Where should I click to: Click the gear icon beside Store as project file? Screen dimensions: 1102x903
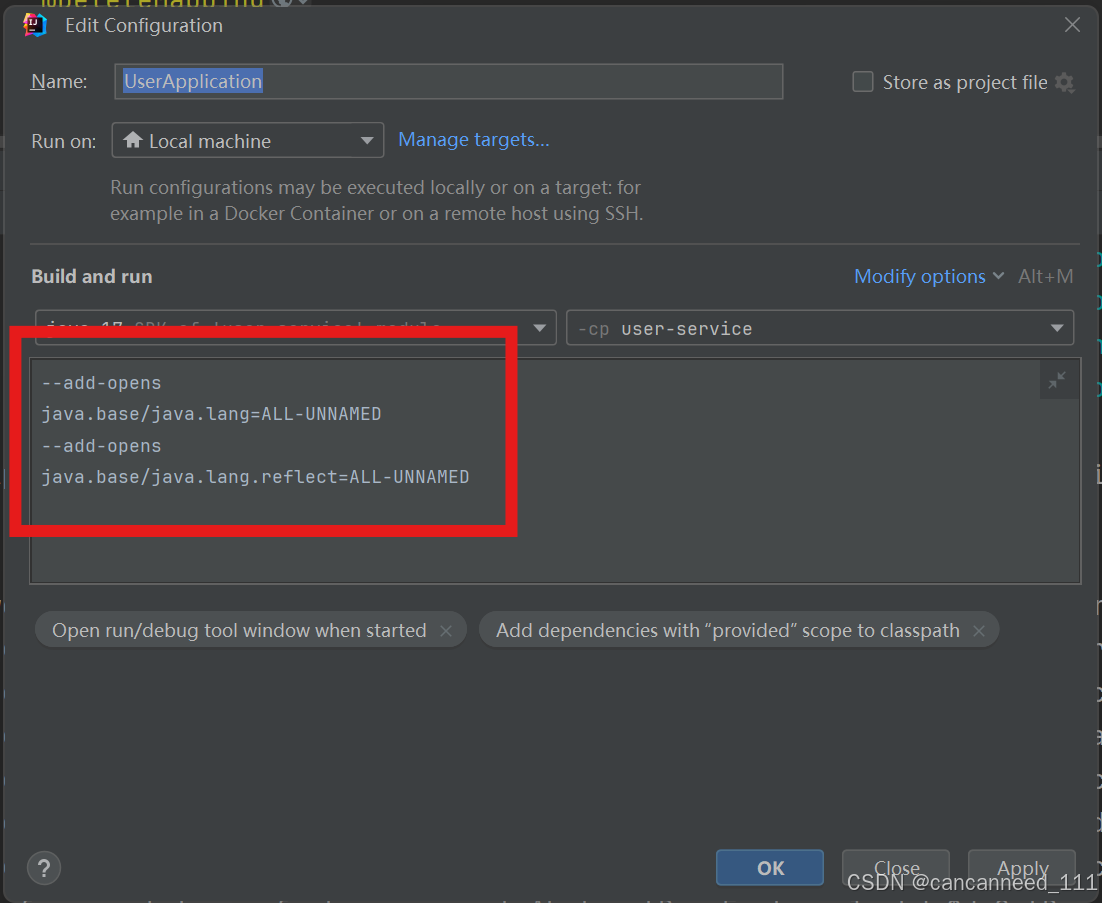point(1065,82)
